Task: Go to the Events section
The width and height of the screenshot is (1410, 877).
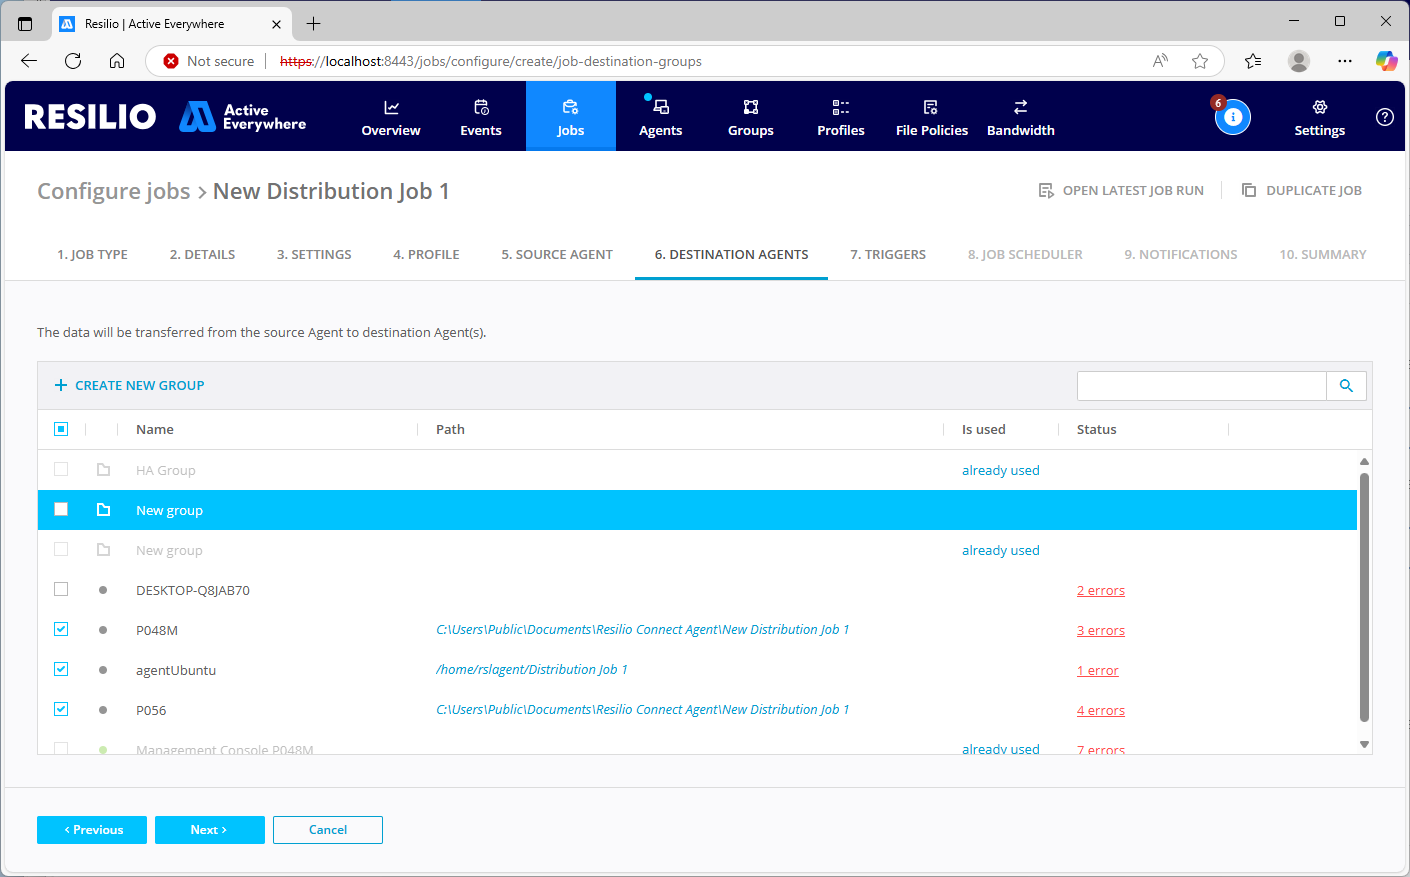Action: tap(481, 117)
